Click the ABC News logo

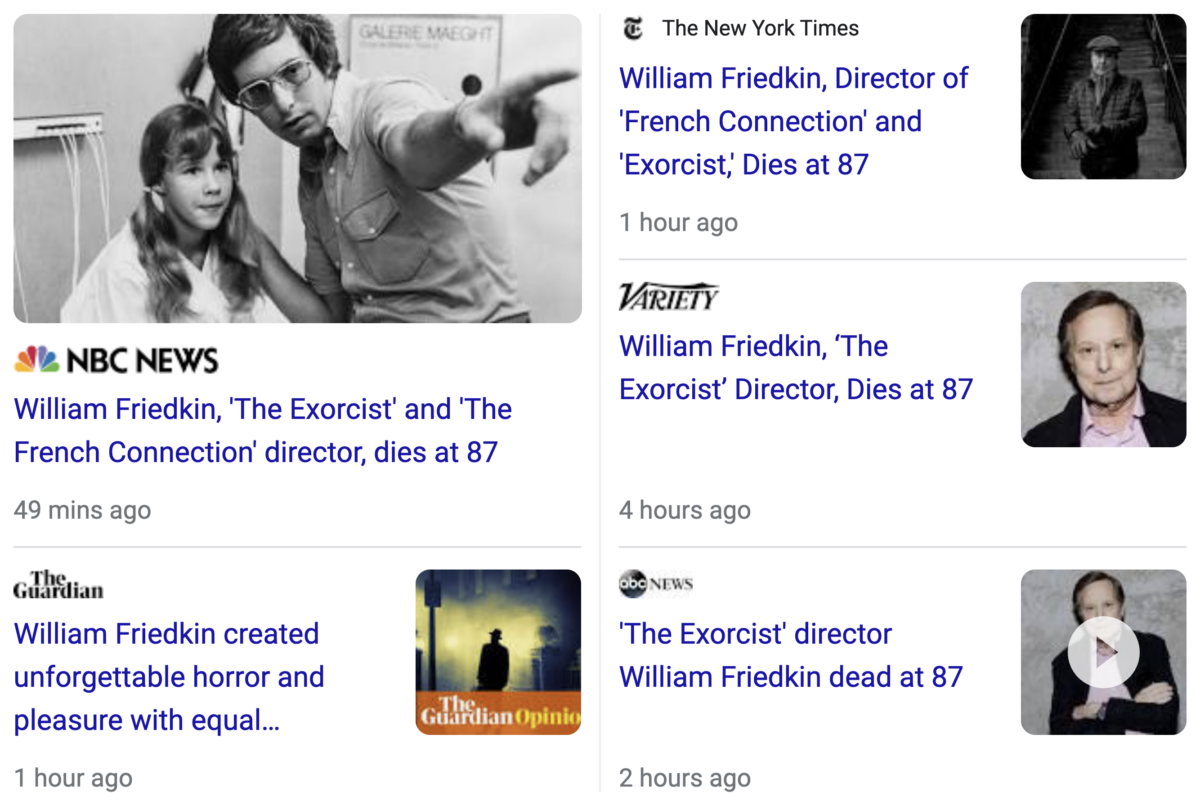pyautogui.click(x=656, y=584)
